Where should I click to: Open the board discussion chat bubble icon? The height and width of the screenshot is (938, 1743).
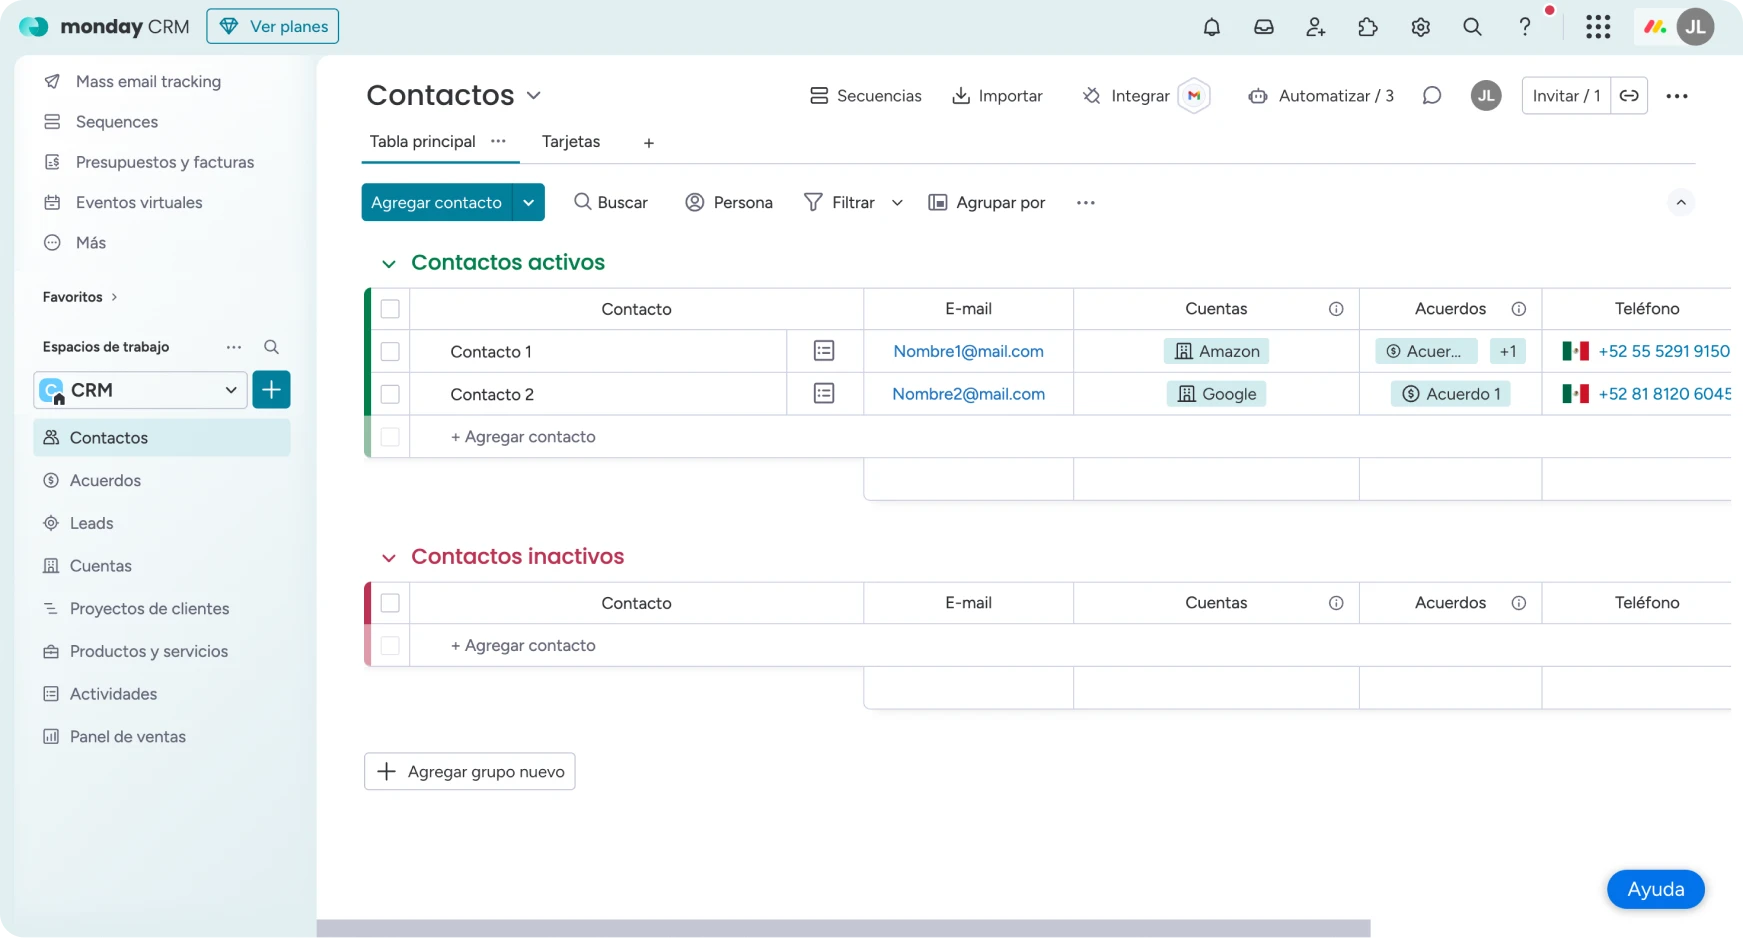[1431, 96]
